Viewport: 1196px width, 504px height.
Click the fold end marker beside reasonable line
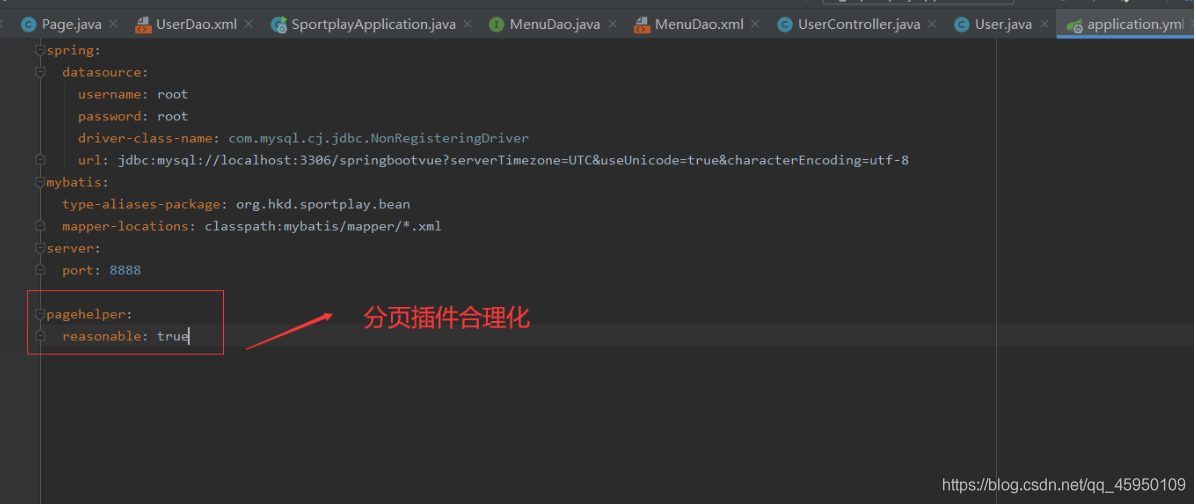[40, 335]
